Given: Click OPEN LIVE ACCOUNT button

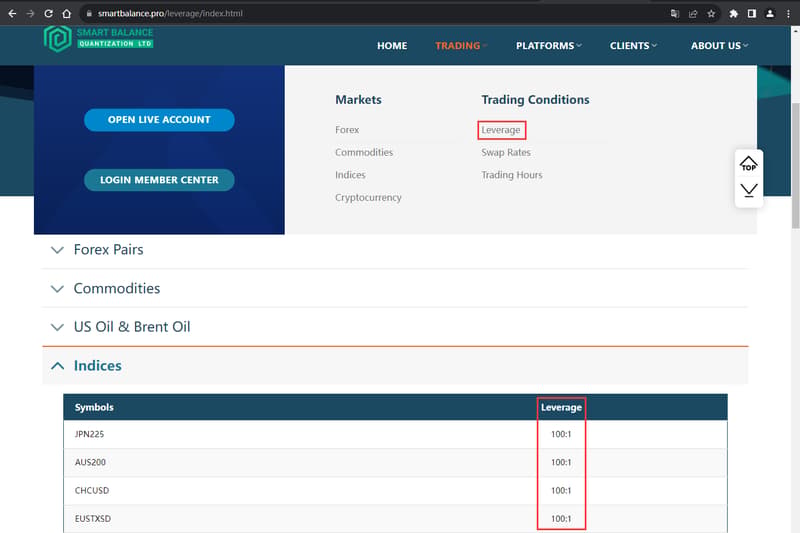Looking at the screenshot, I should click(x=159, y=120).
